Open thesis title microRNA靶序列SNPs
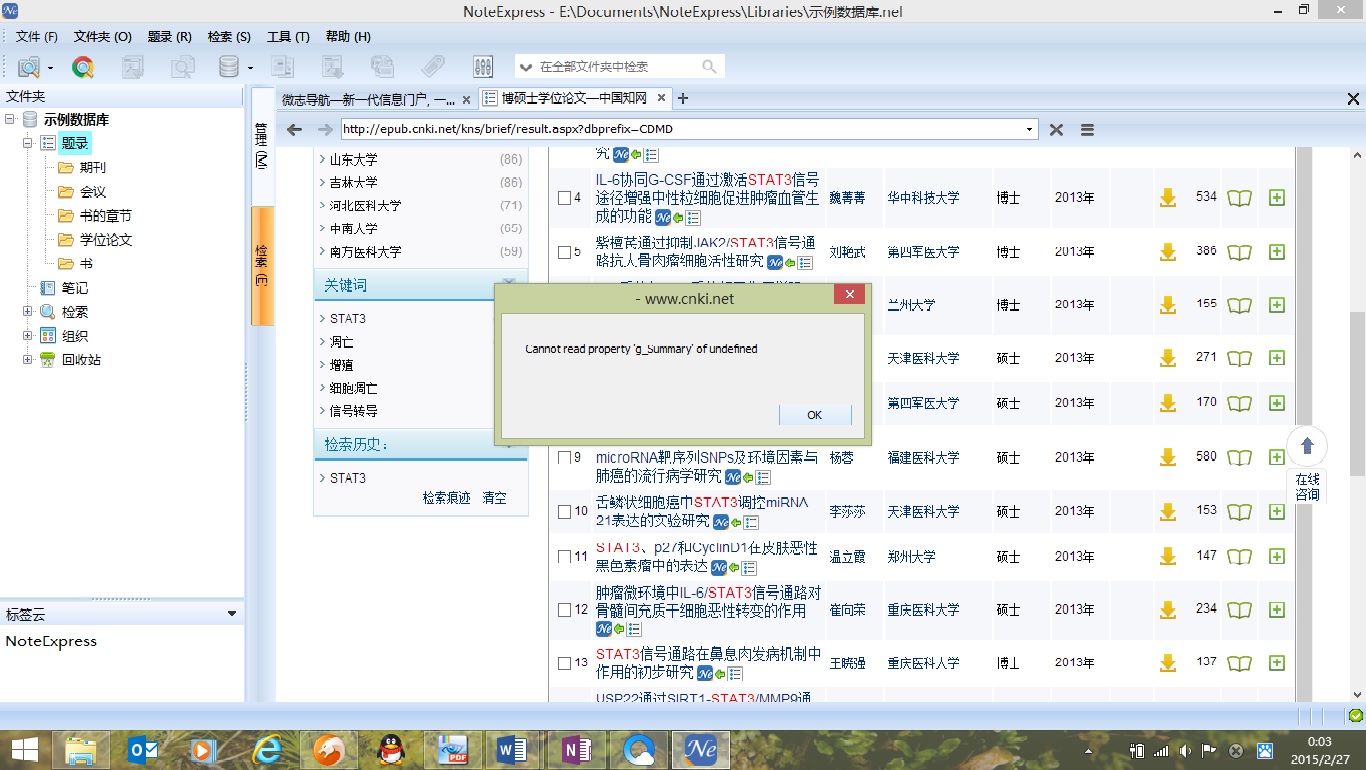This screenshot has height=770, width=1366. (x=707, y=466)
